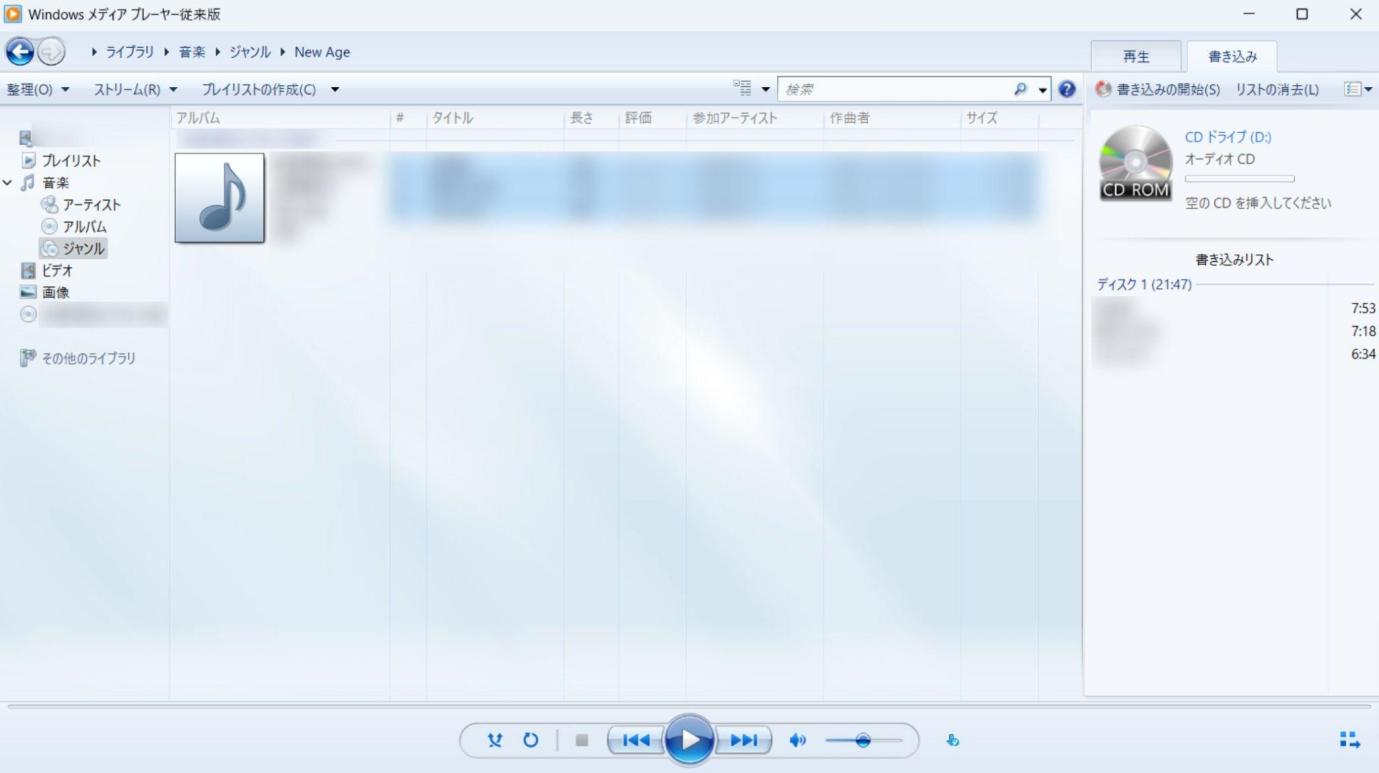Select the burn list item lasting 6:34
The image size is (1379, 773).
coord(1236,354)
